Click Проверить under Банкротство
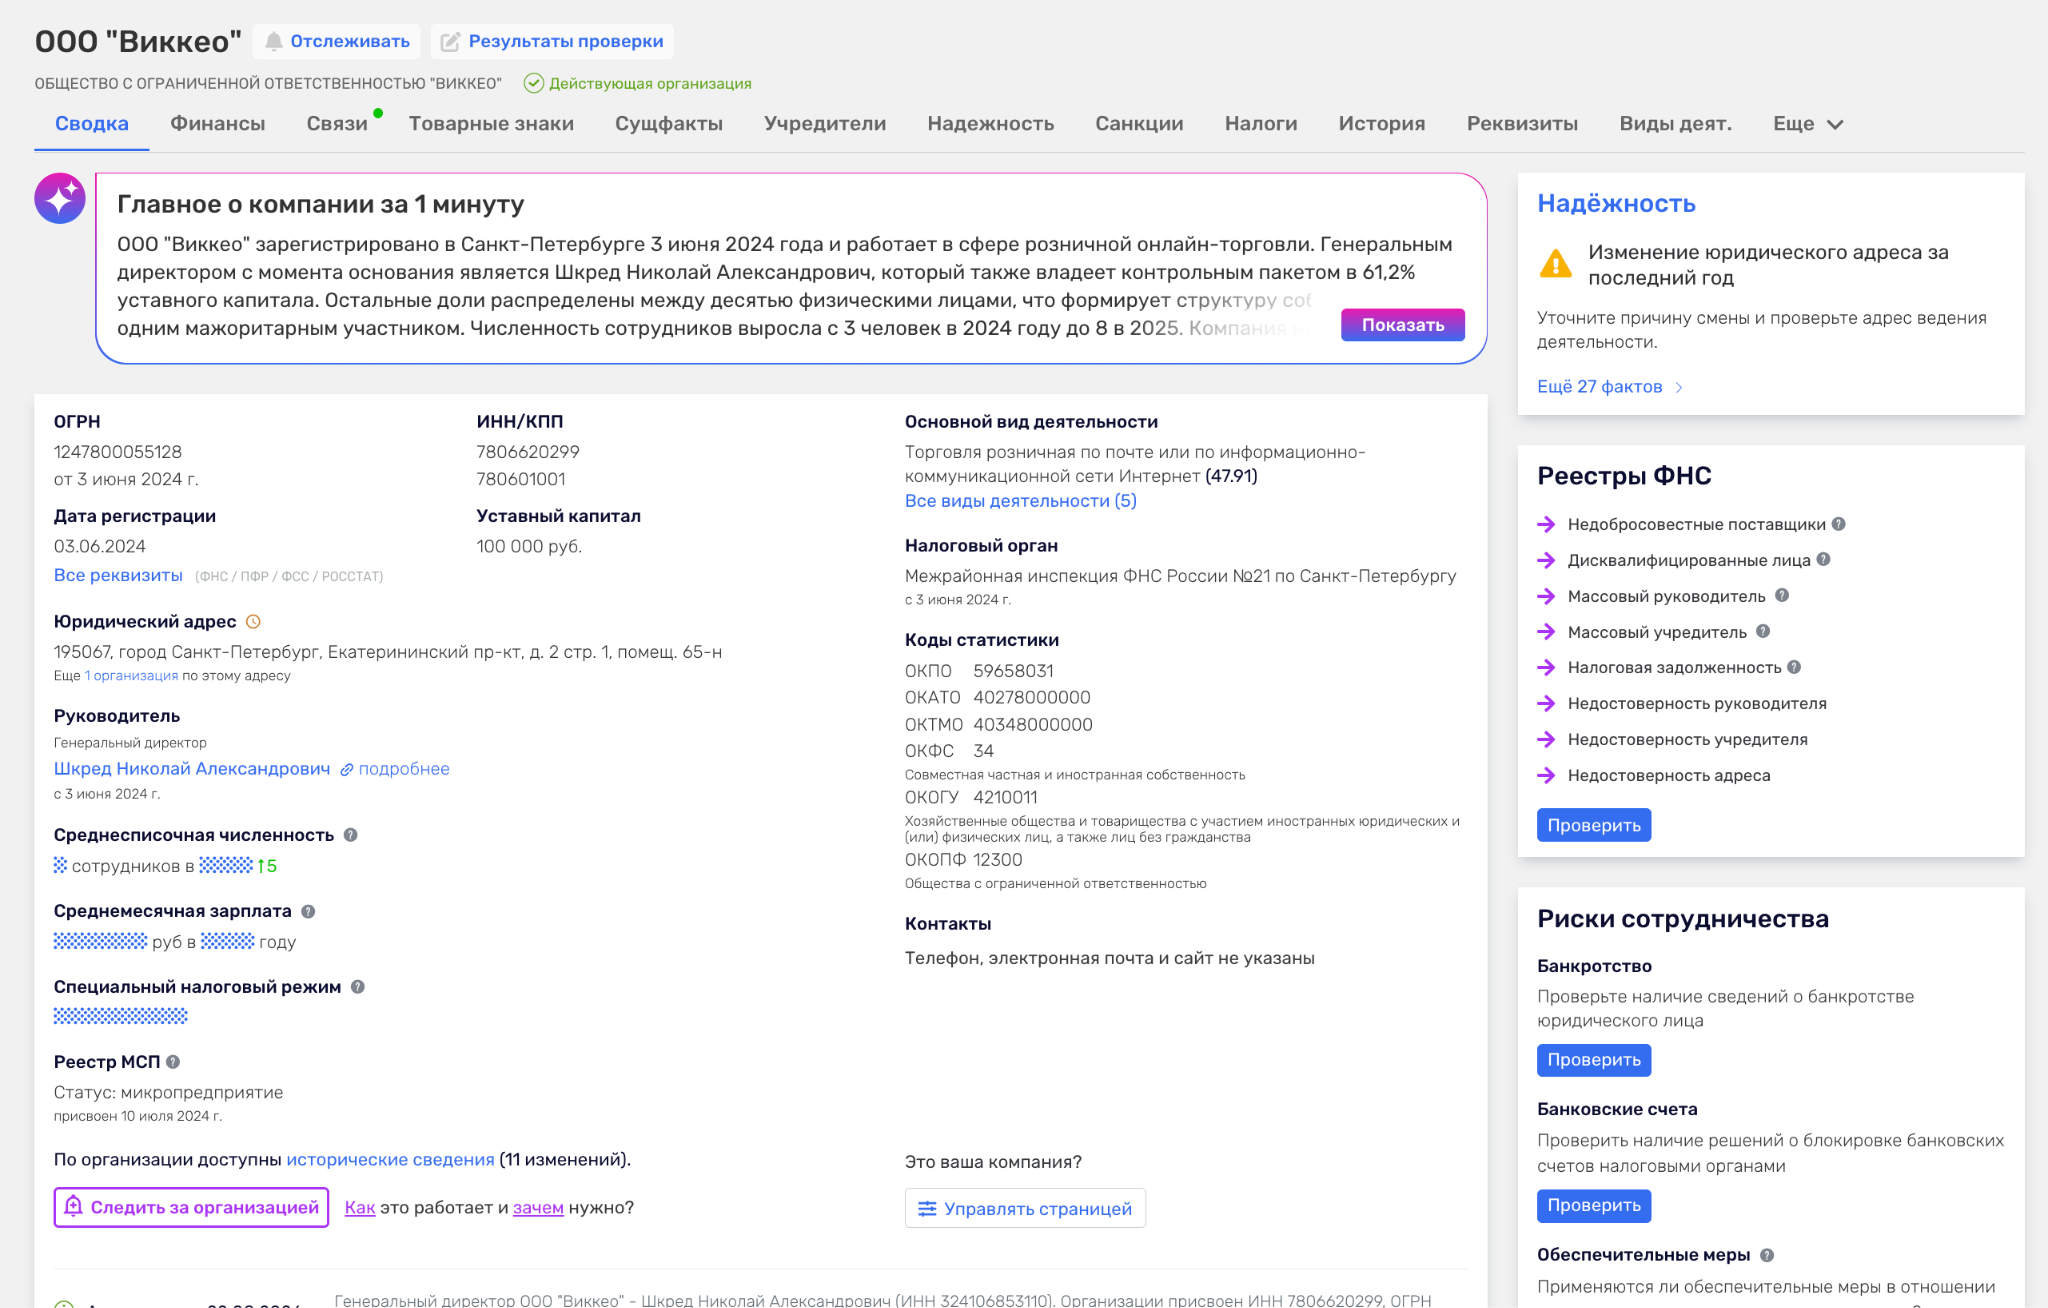Image resolution: width=2048 pixels, height=1308 pixels. point(1594,1060)
